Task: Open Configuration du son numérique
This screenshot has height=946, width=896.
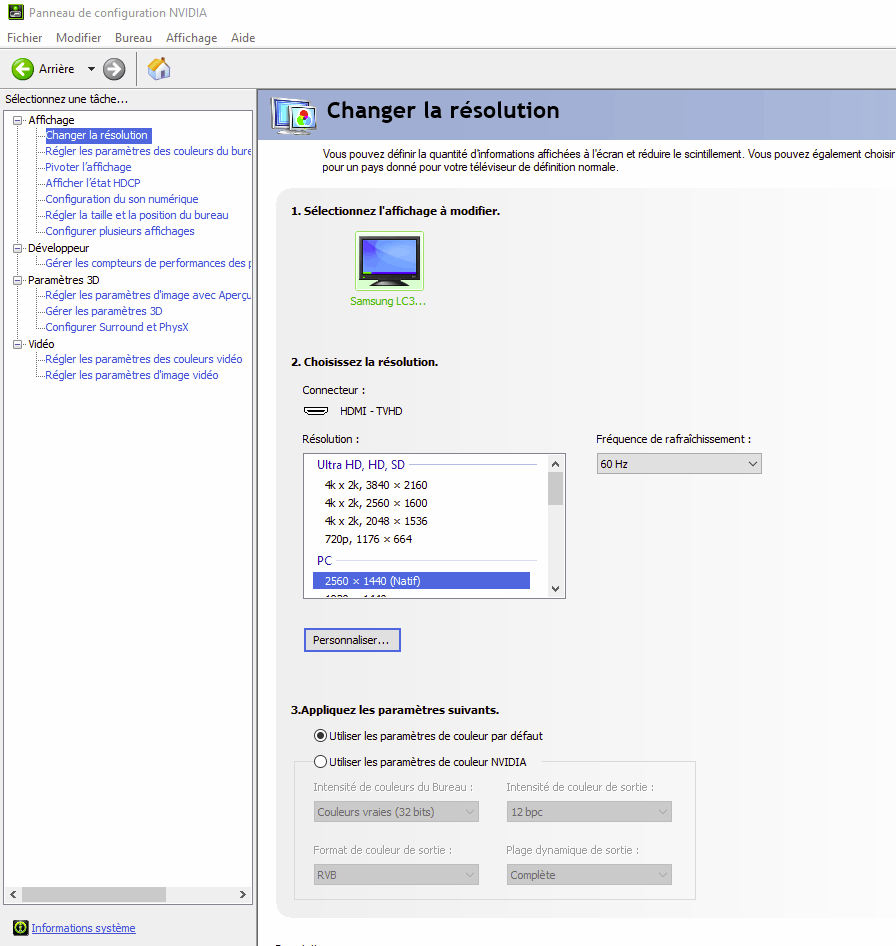Action: 122,199
